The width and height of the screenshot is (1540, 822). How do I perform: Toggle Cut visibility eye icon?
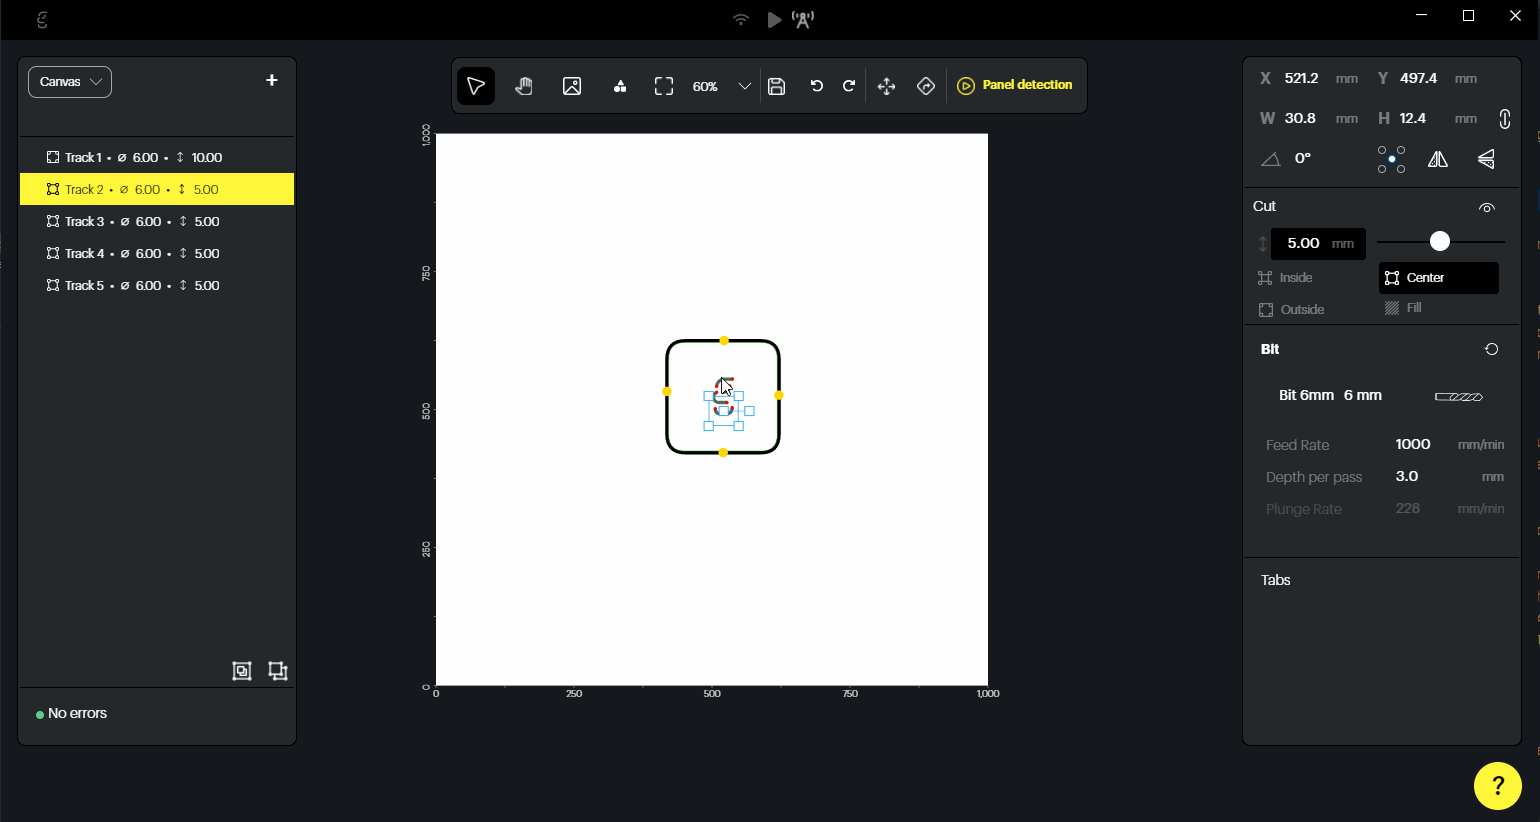1487,208
